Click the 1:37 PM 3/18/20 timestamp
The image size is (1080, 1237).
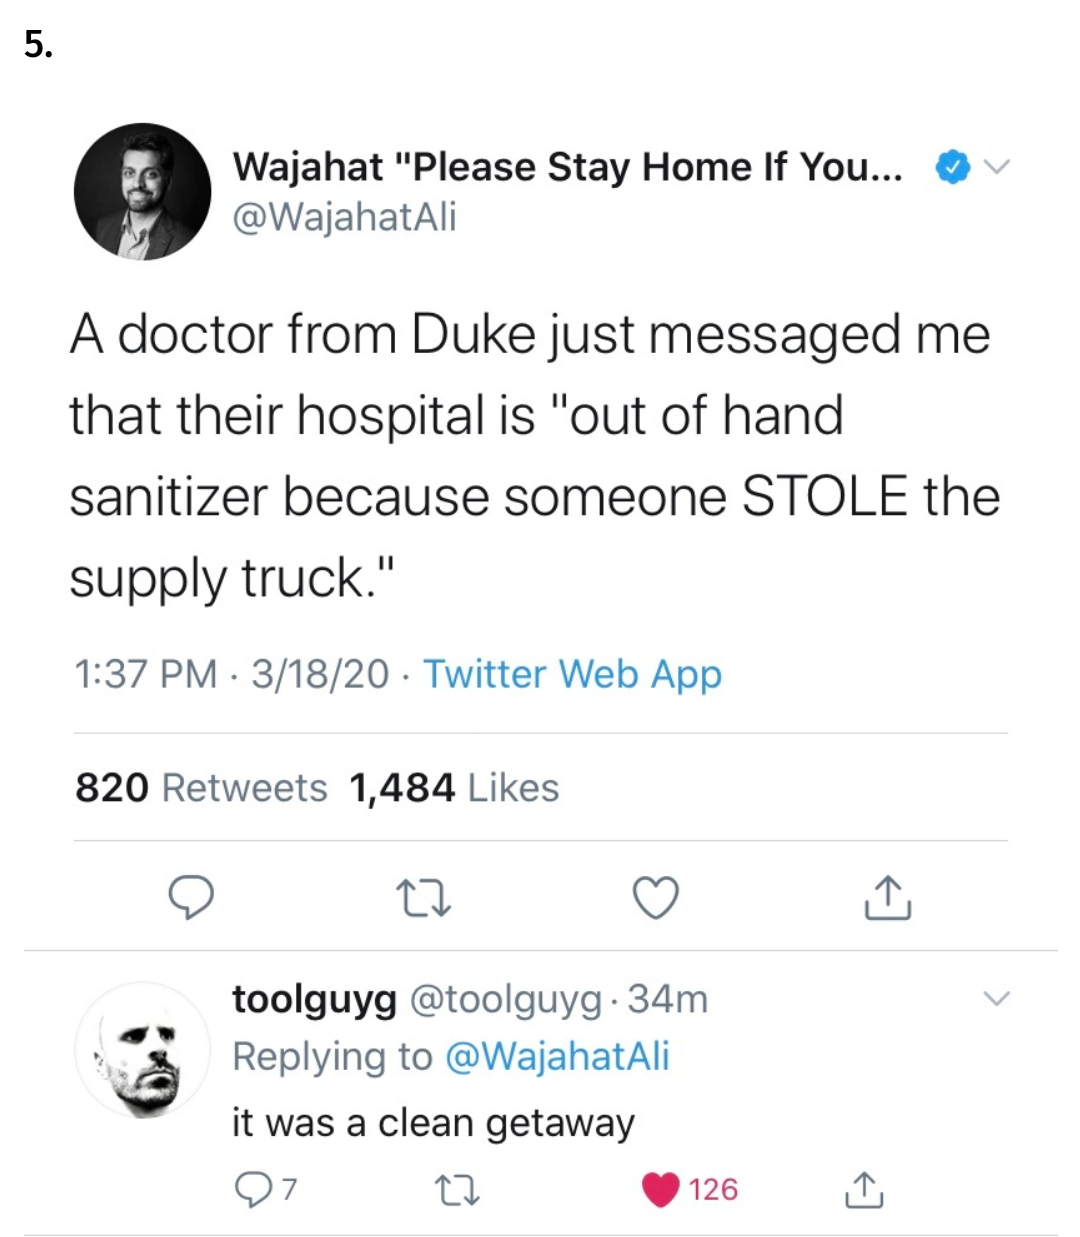coord(231,674)
